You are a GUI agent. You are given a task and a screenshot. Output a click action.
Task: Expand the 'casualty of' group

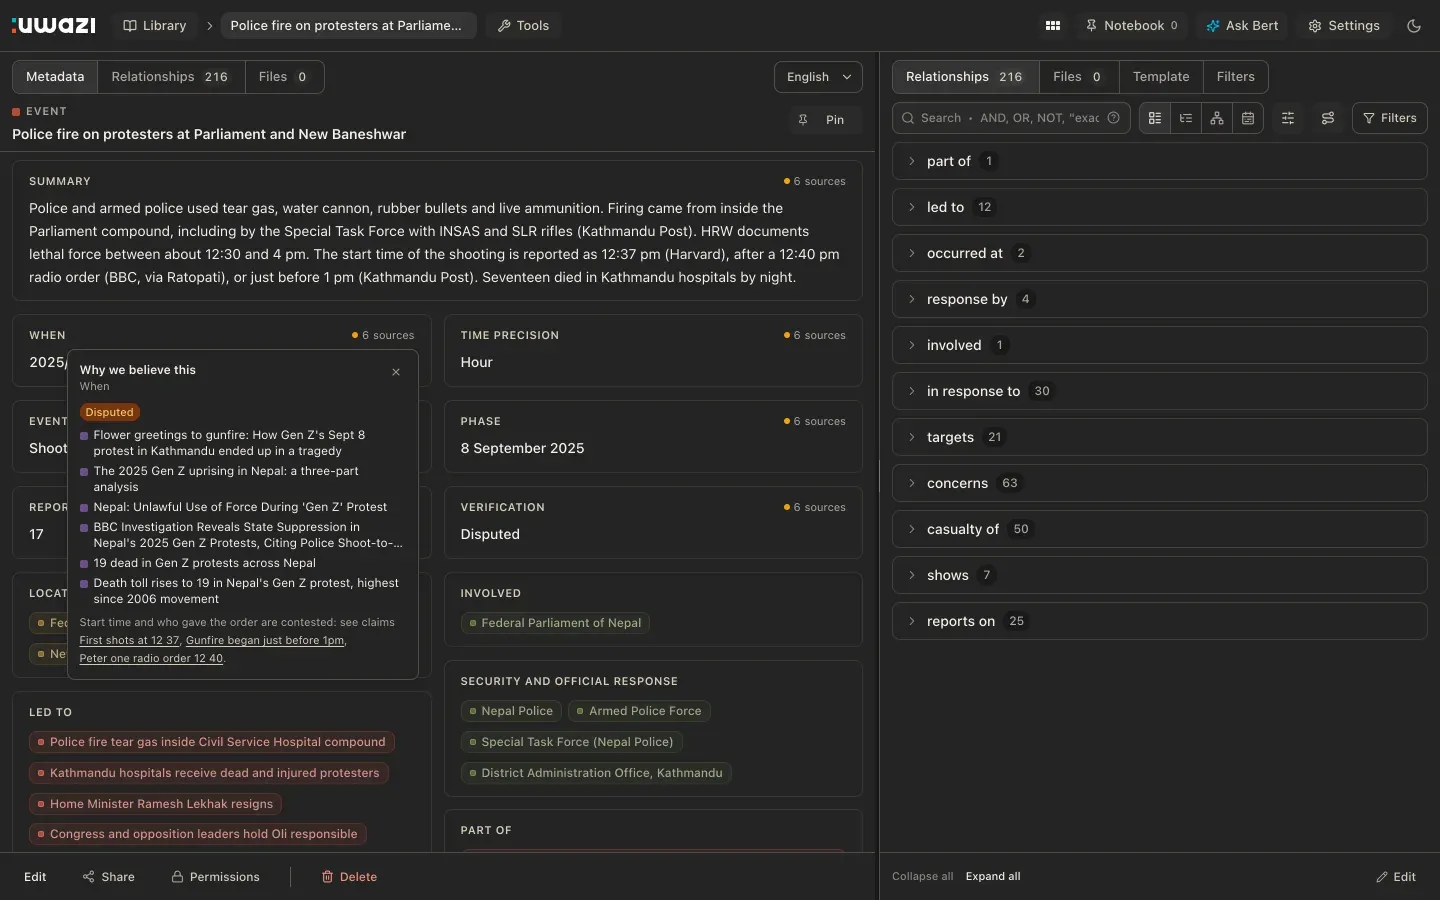tap(1159, 529)
